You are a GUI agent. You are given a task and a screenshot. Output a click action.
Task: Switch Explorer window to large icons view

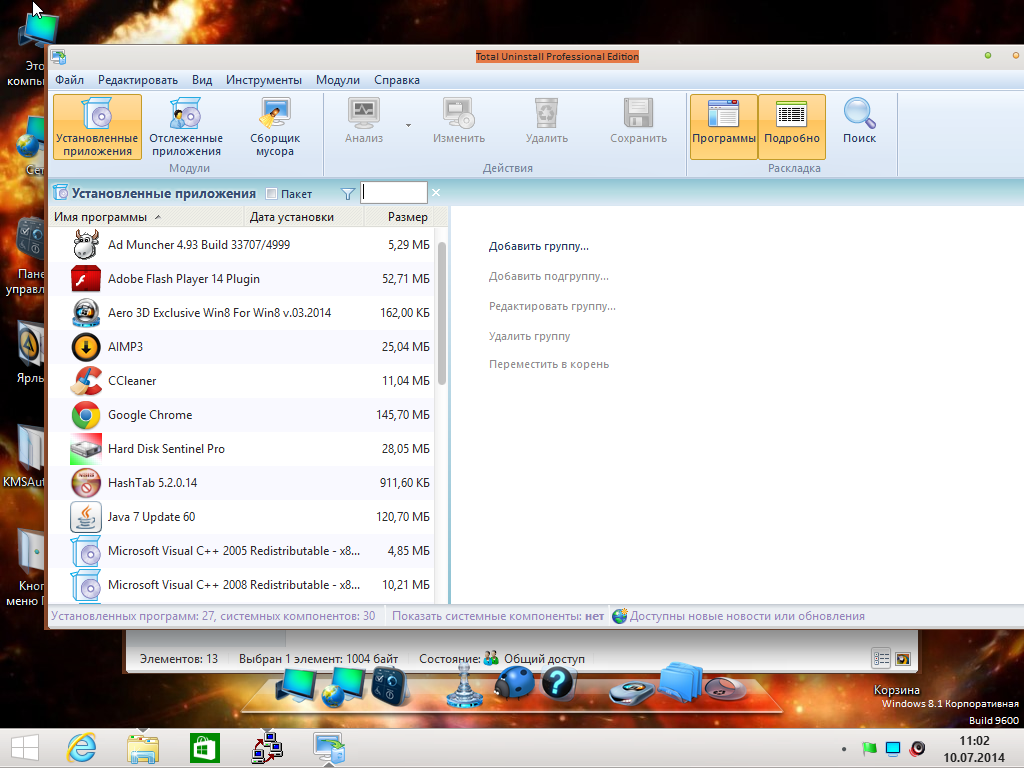(x=903, y=658)
